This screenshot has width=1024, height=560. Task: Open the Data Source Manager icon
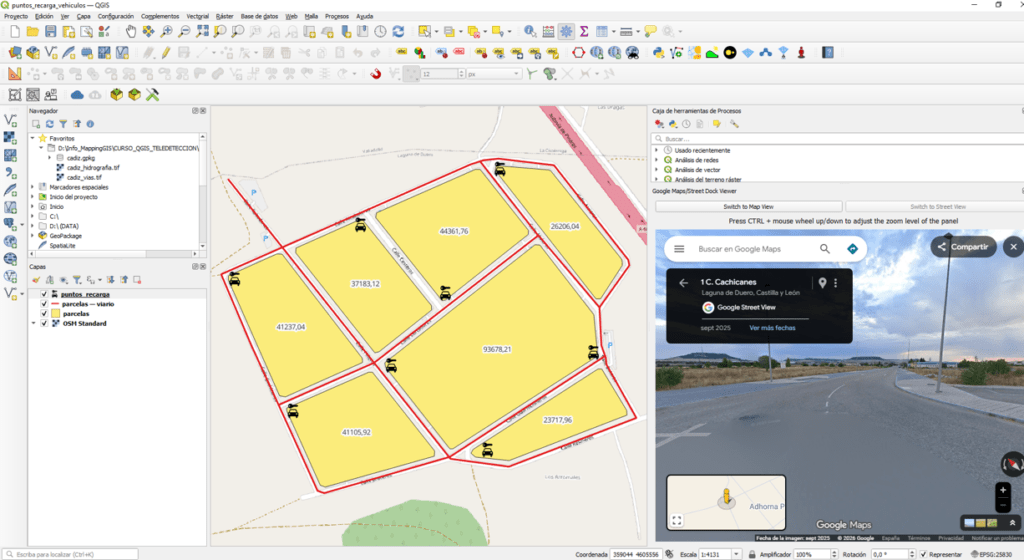coord(15,53)
